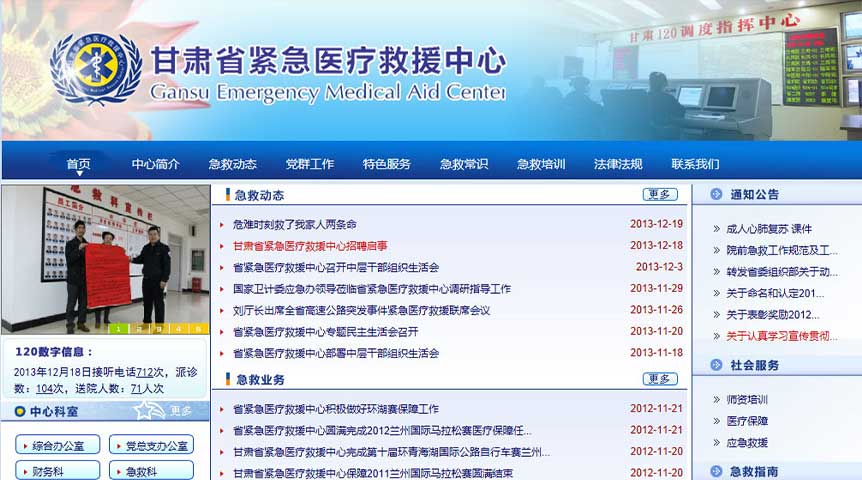
Task: Switch slideshow to slide number 4
Action: click(178, 329)
